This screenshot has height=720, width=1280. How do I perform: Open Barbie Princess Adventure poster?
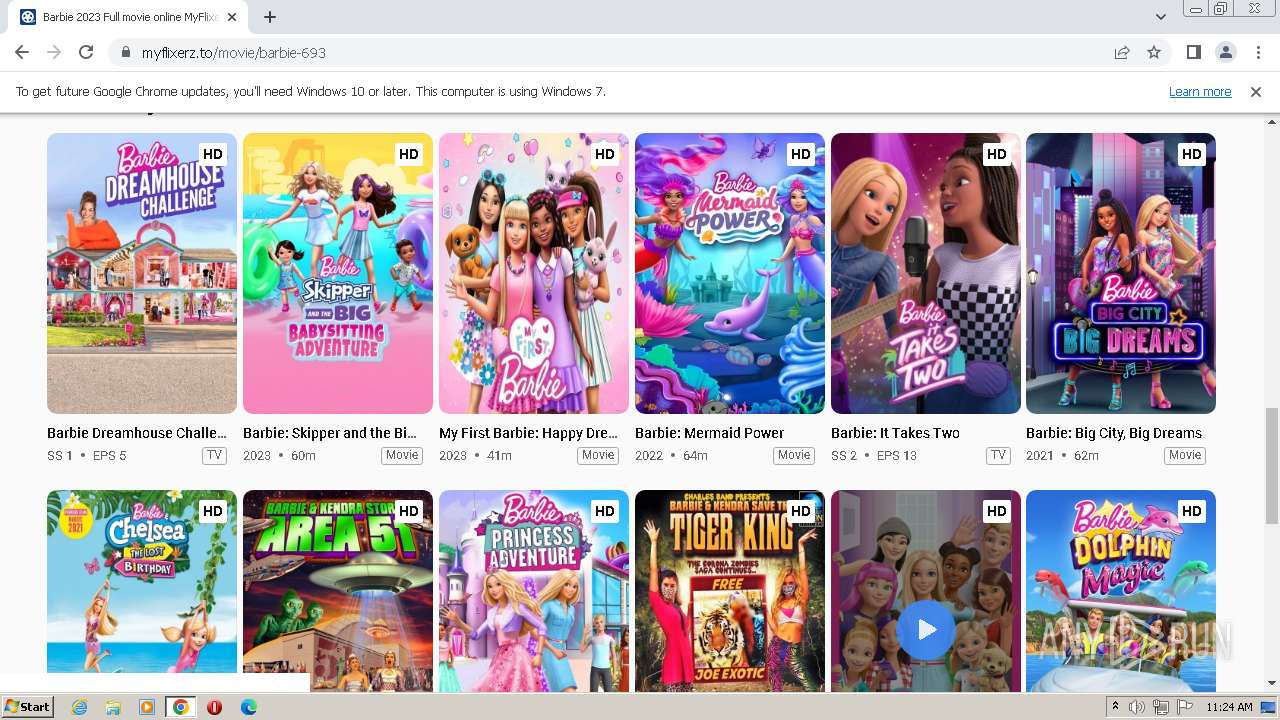click(x=534, y=590)
